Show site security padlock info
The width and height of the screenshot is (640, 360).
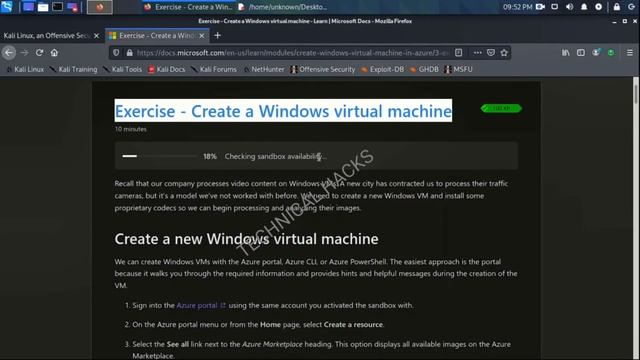[130, 53]
